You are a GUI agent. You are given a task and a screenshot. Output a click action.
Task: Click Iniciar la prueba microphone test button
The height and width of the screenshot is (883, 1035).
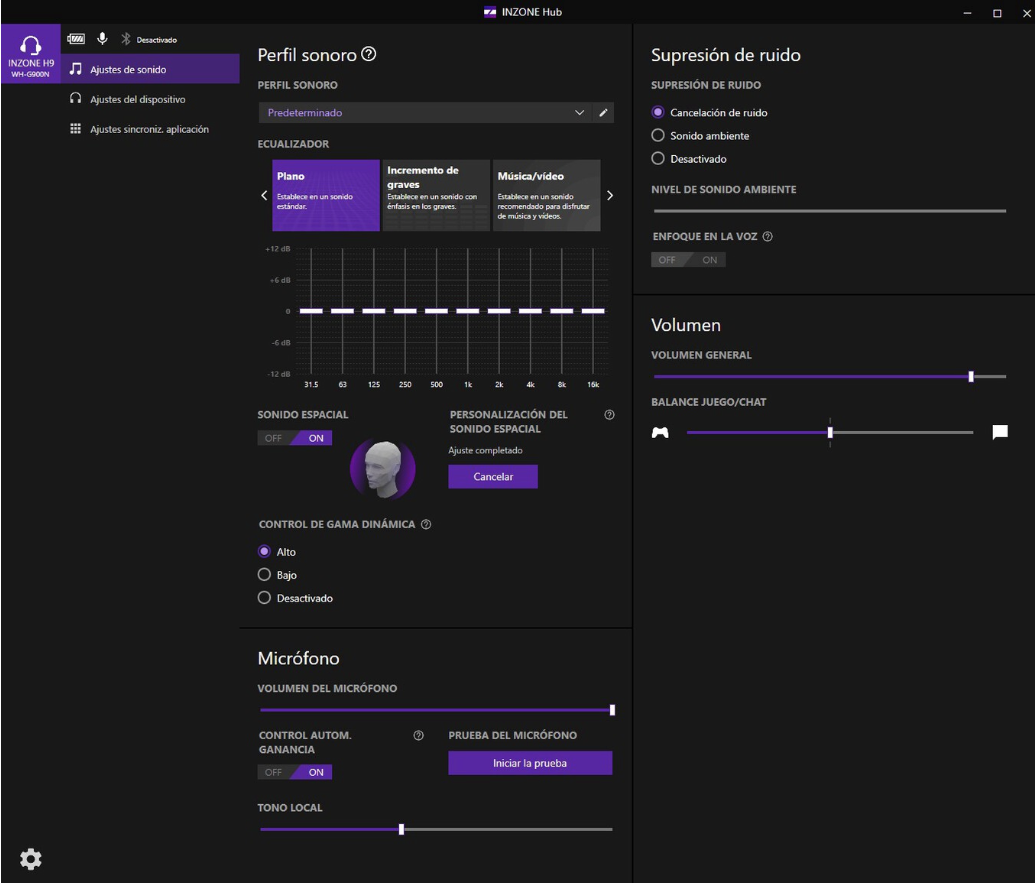point(530,763)
